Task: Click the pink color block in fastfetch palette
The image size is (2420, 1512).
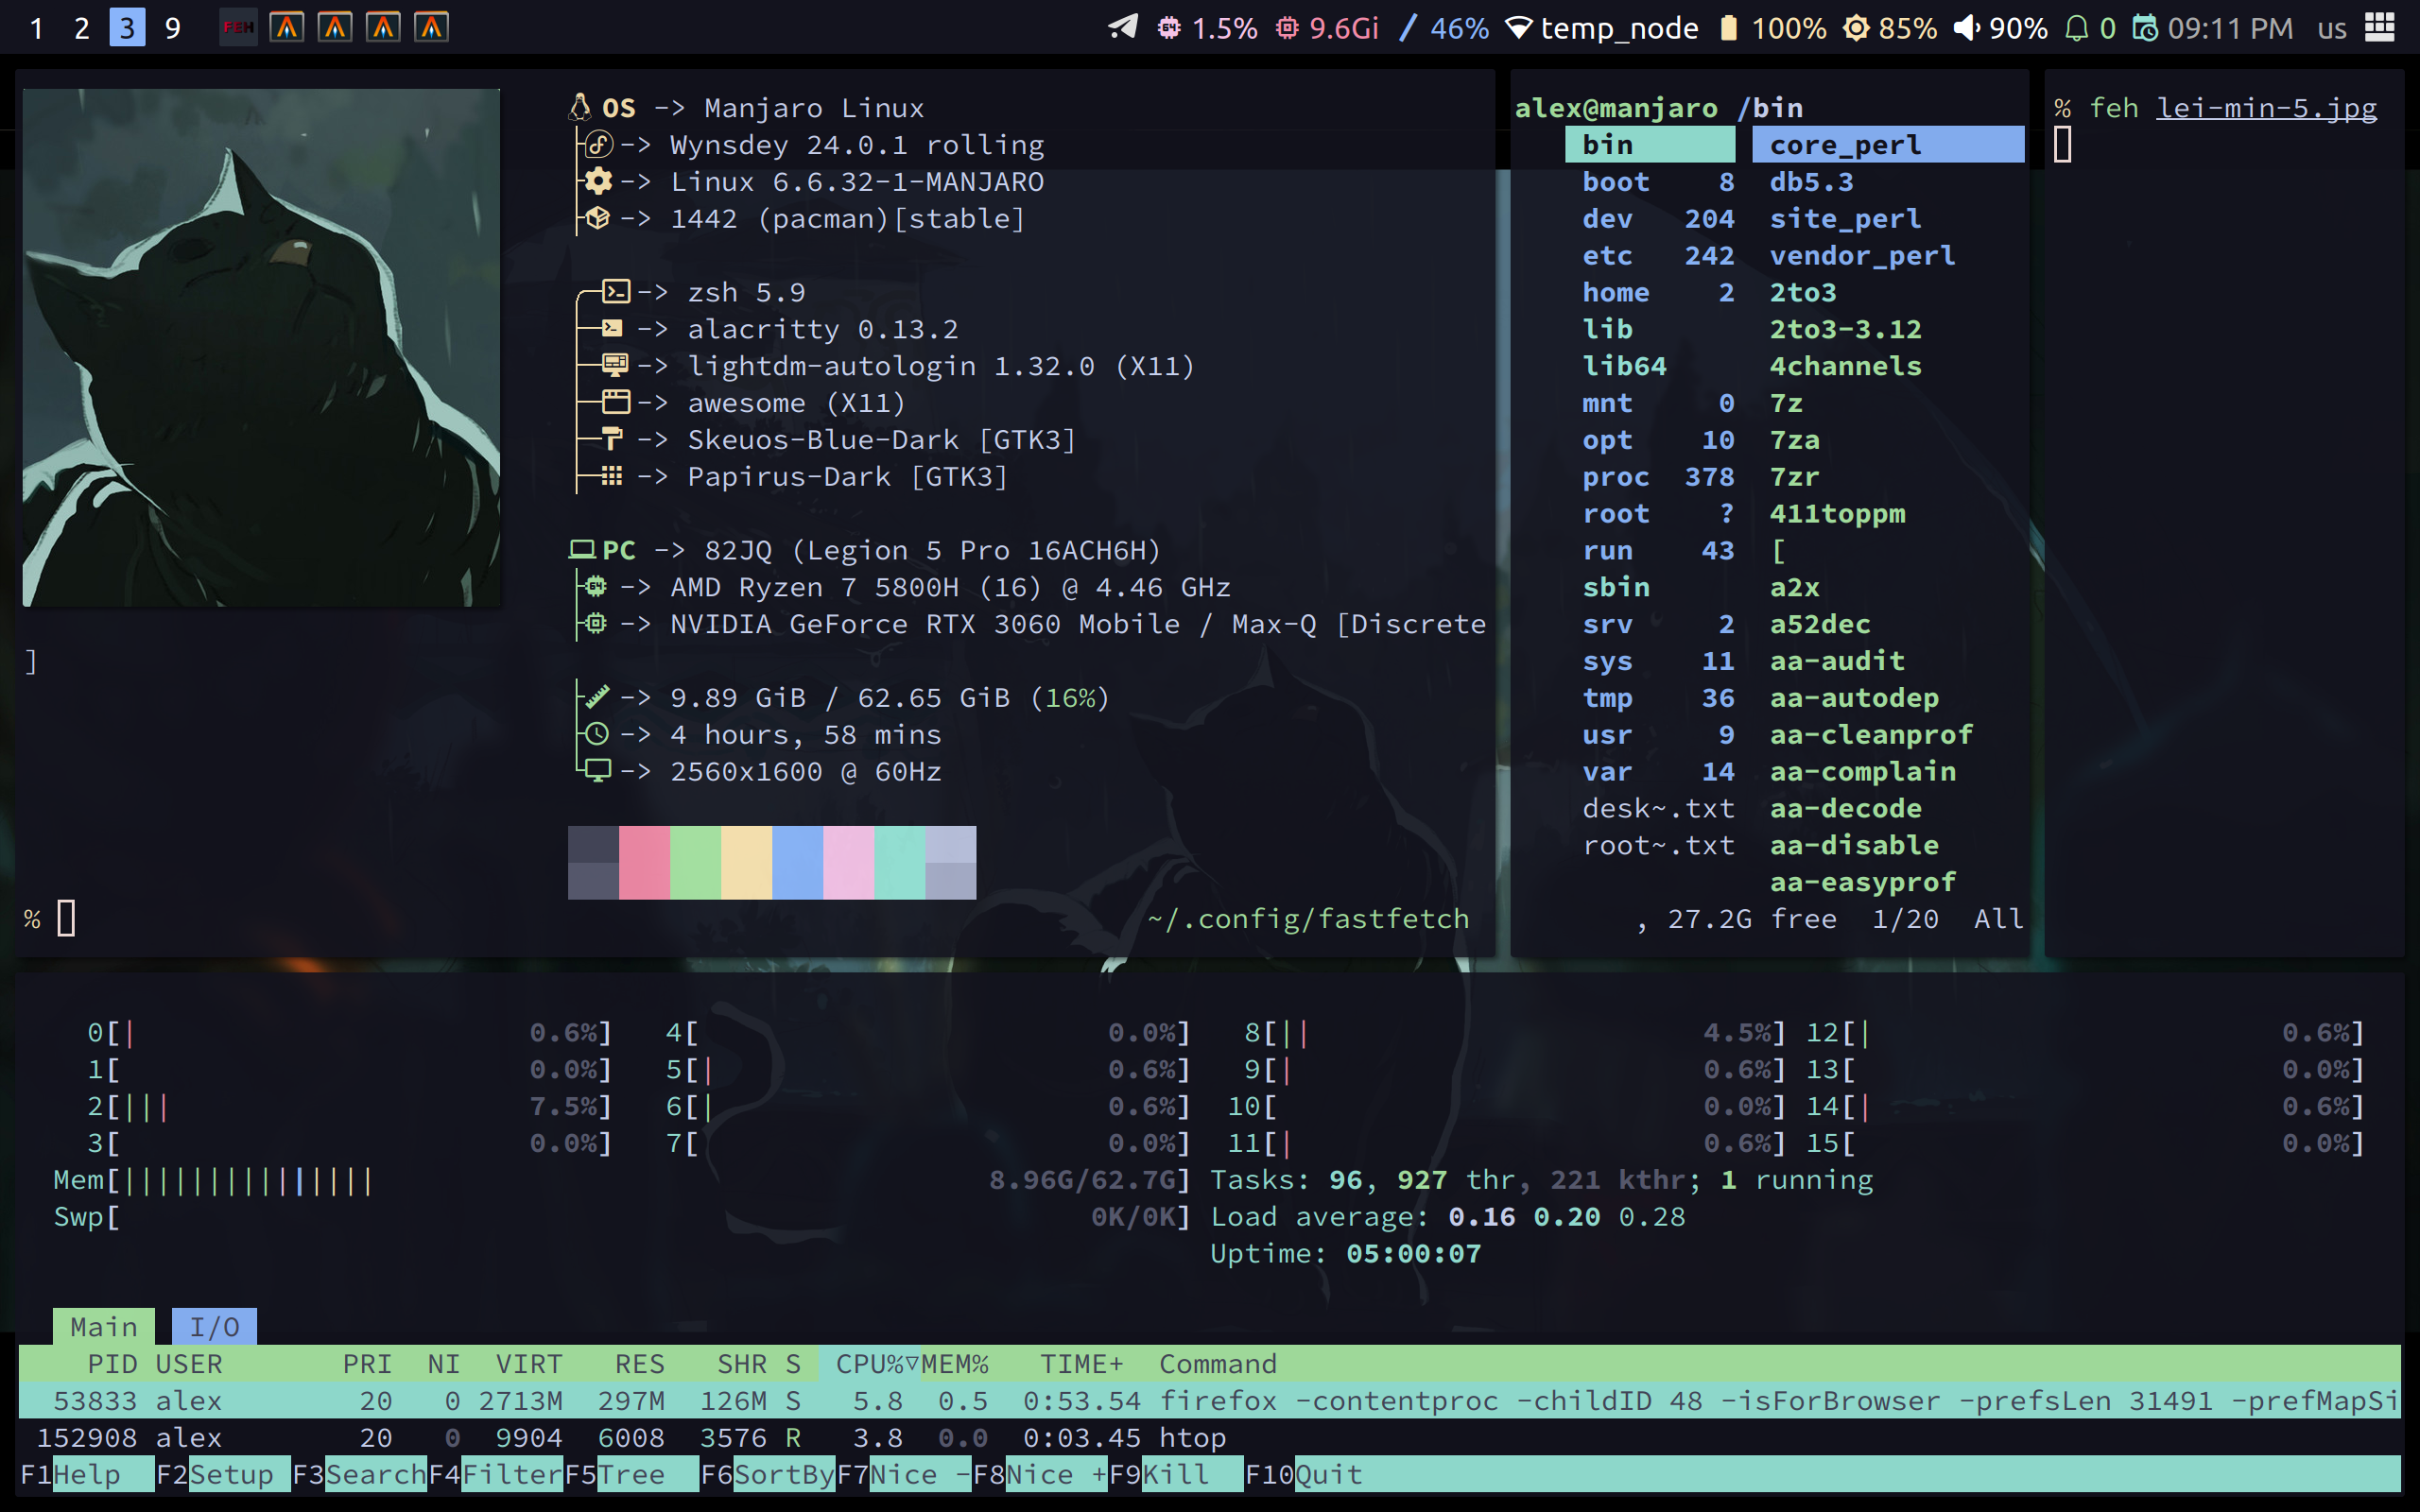Action: 644,862
